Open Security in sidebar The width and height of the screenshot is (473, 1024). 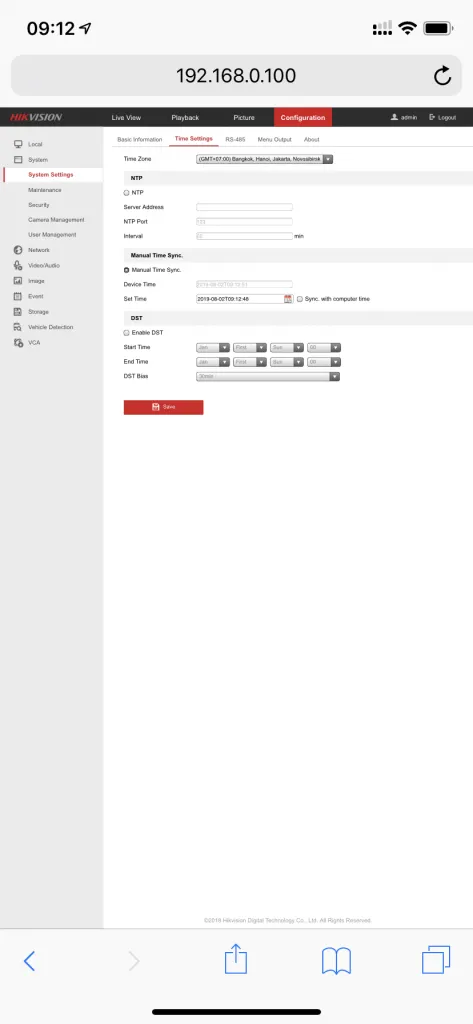tap(39, 205)
